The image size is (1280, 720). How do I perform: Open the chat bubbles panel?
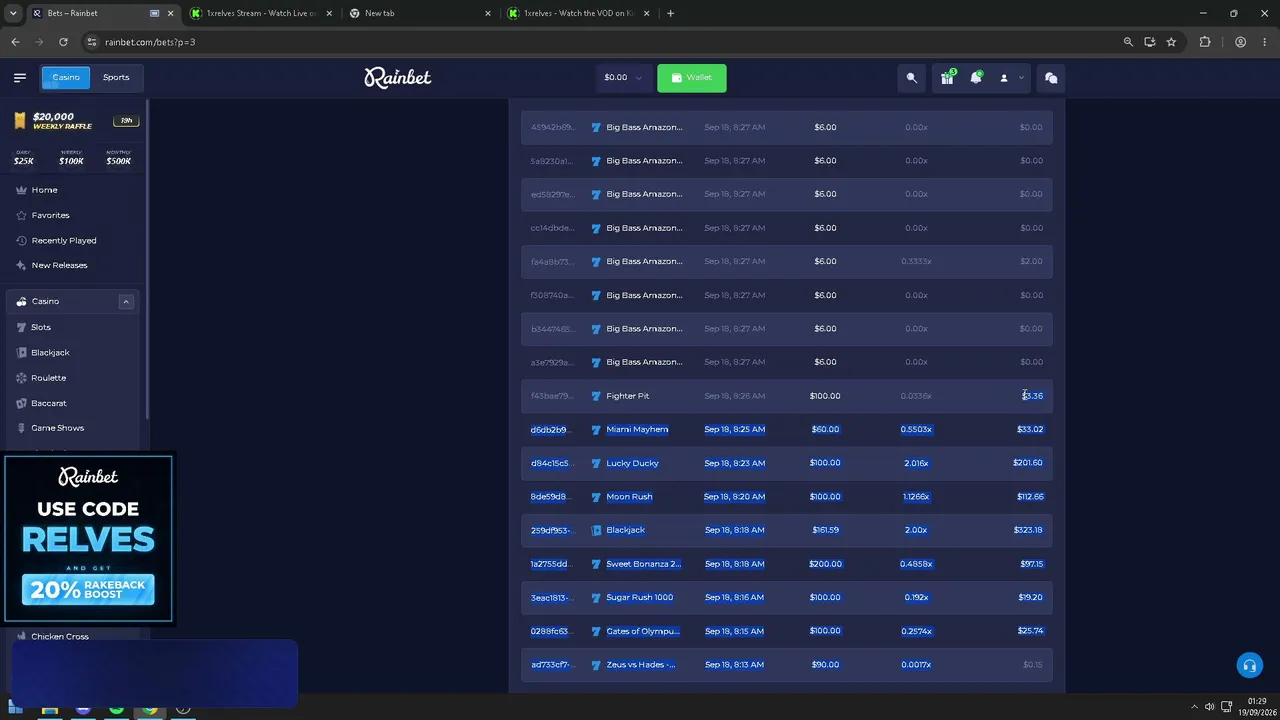1051,77
